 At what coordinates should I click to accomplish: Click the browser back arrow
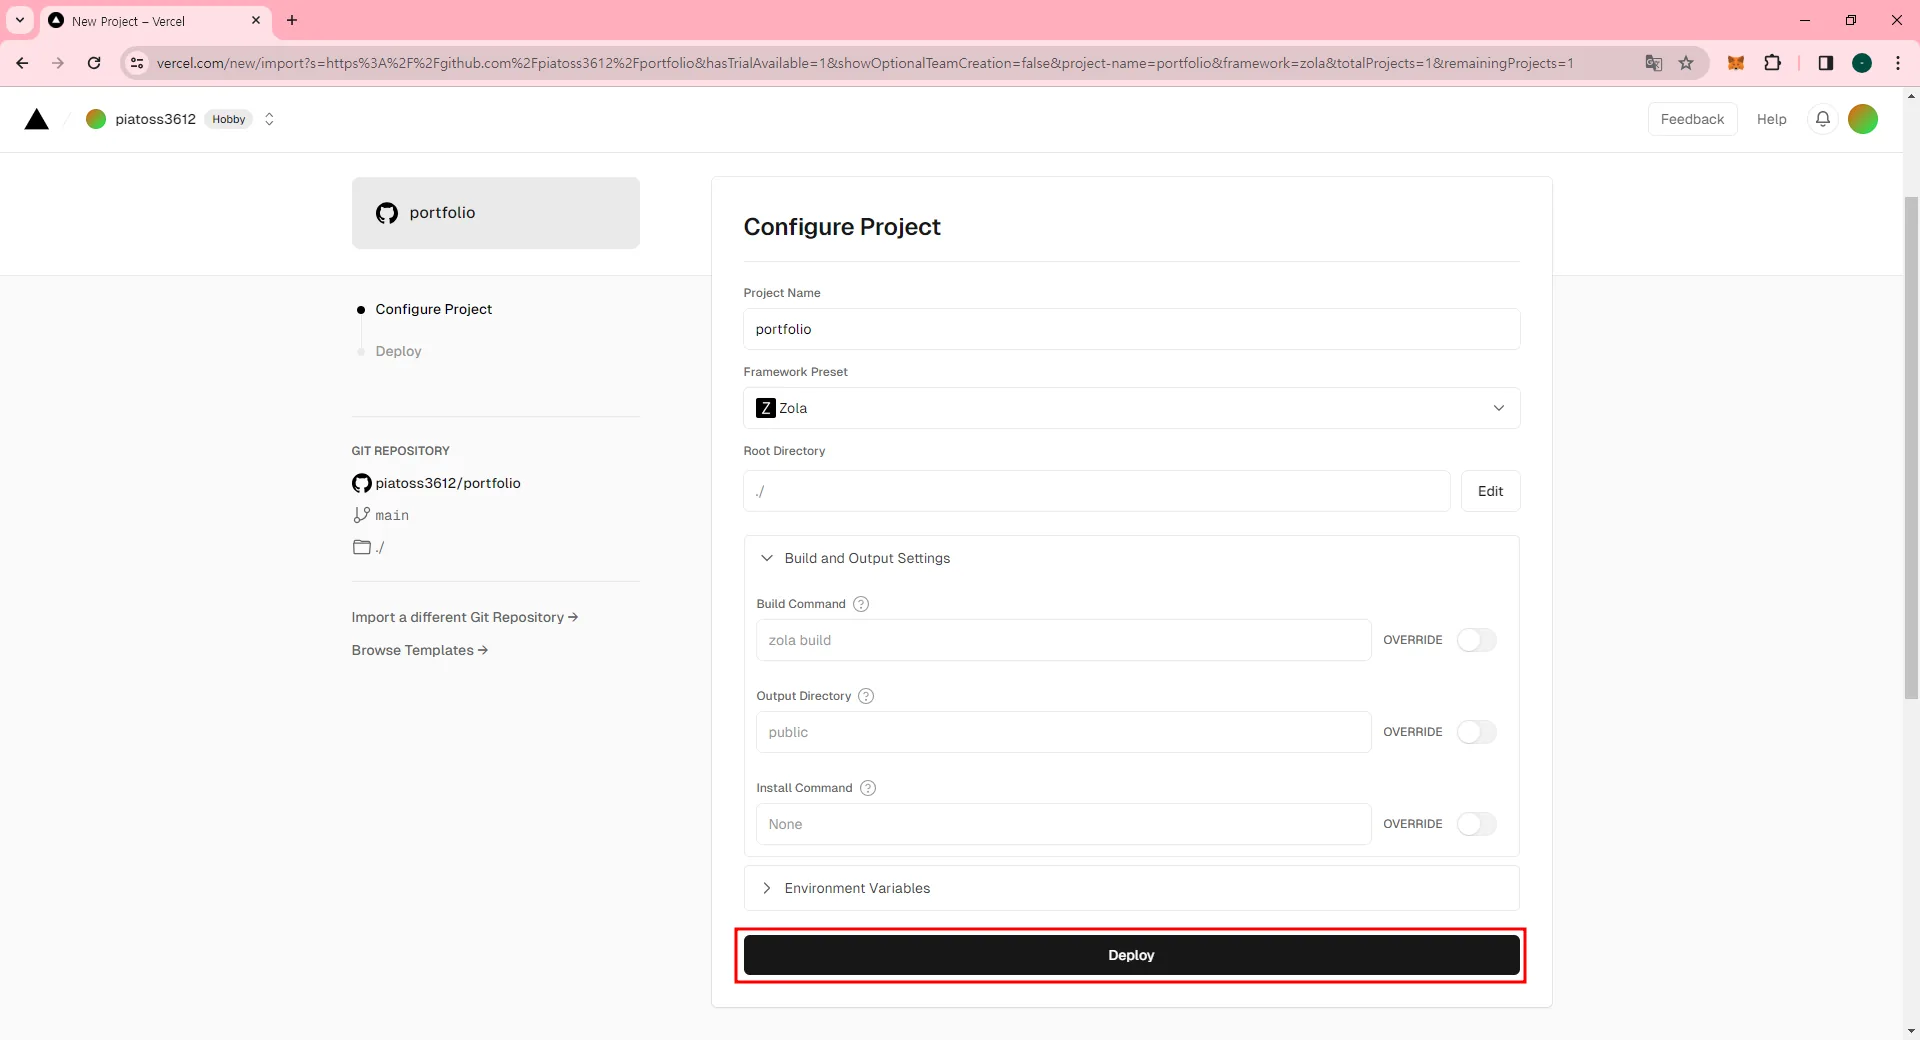point(22,63)
